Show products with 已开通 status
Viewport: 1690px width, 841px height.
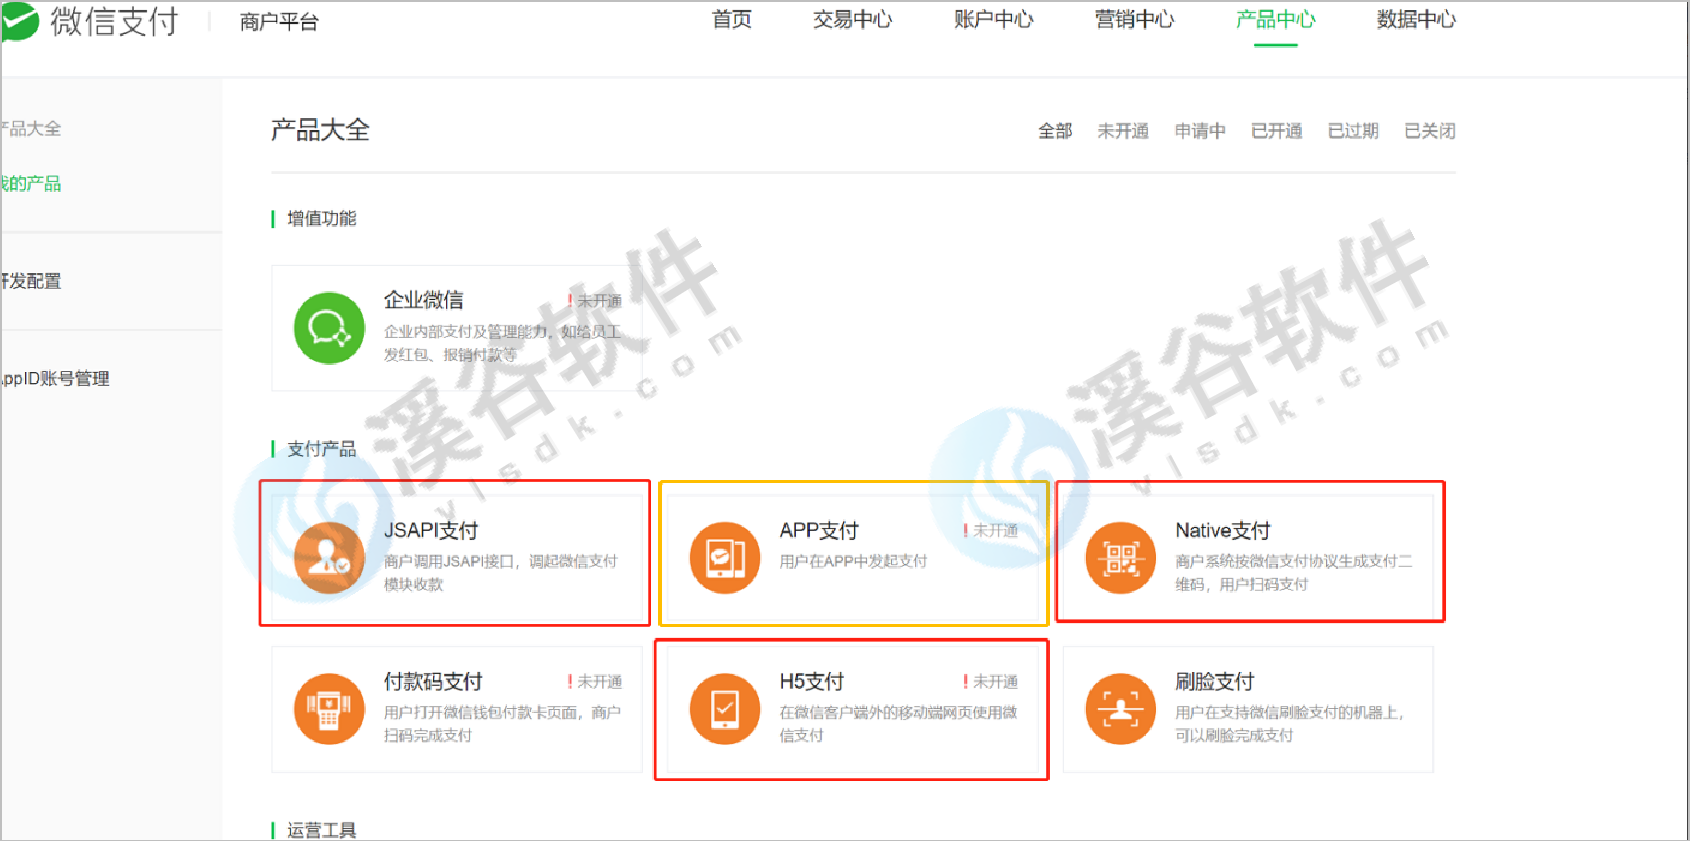click(1276, 131)
